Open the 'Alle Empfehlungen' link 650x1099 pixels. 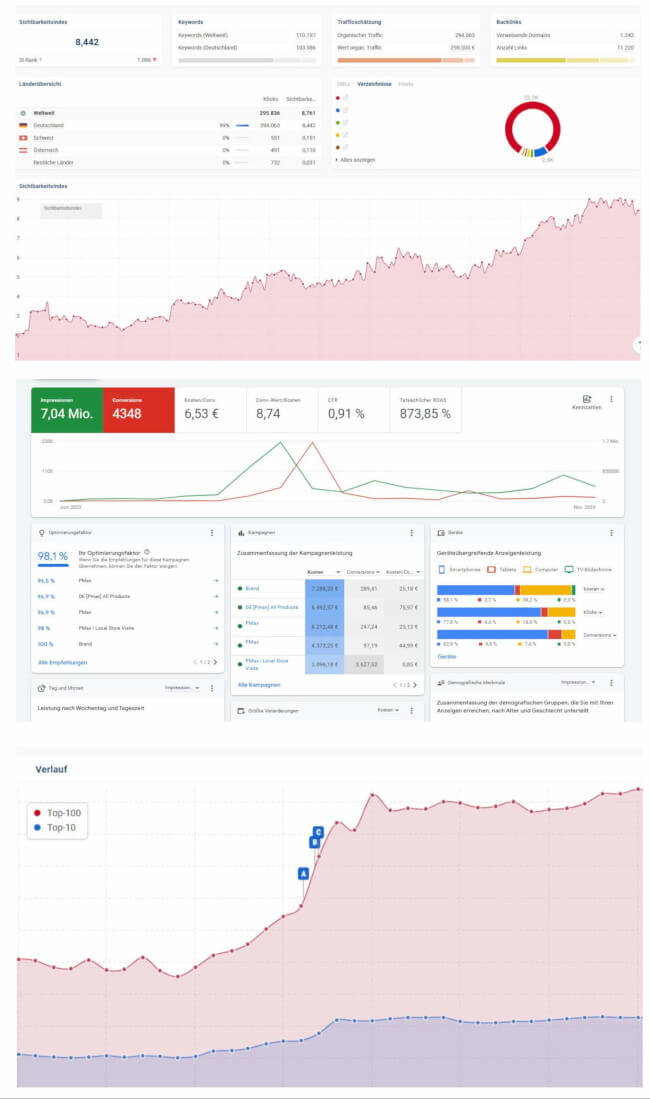coord(62,662)
